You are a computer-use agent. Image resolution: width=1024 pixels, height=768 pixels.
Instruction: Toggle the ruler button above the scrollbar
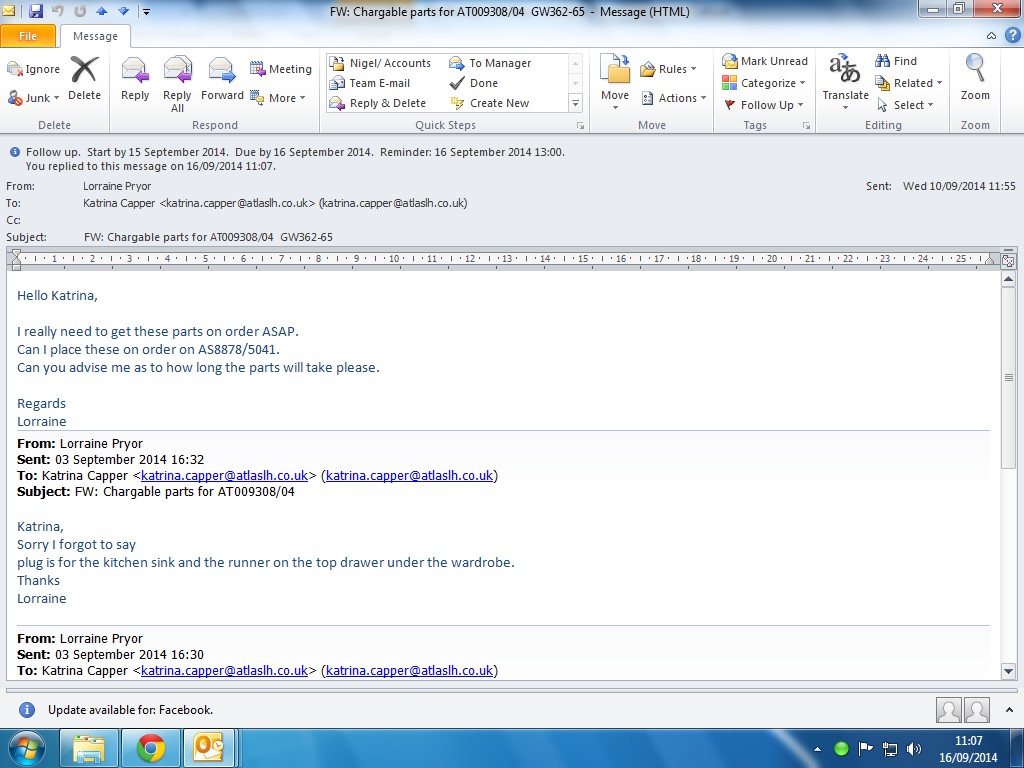tap(1008, 260)
